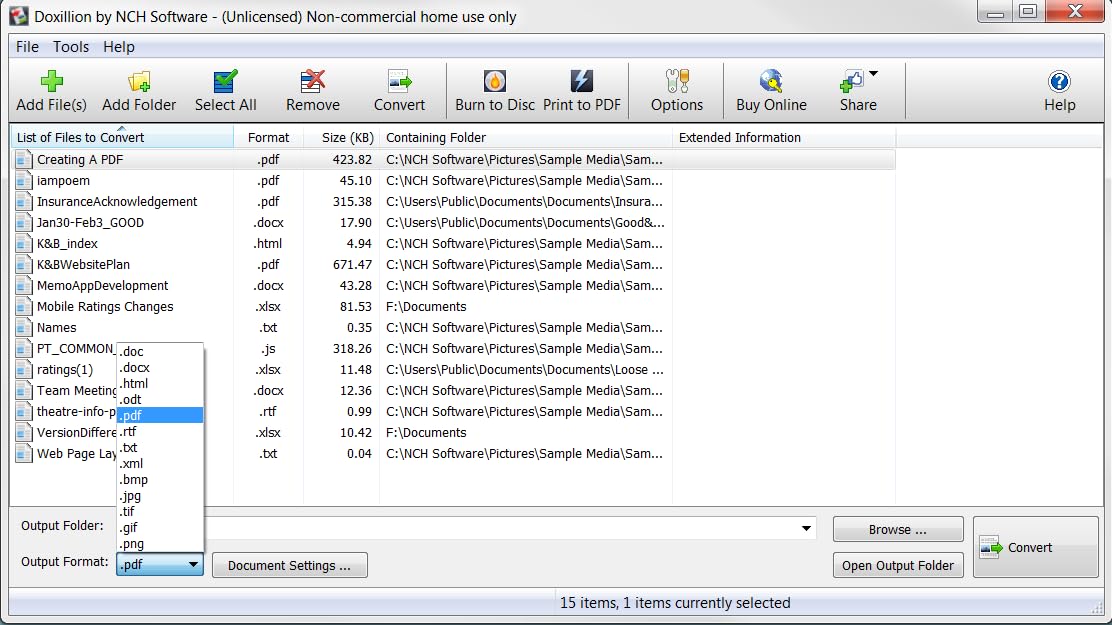This screenshot has height=625, width=1112.
Task: Select highlighted .pdf in format list
Action: pos(160,415)
